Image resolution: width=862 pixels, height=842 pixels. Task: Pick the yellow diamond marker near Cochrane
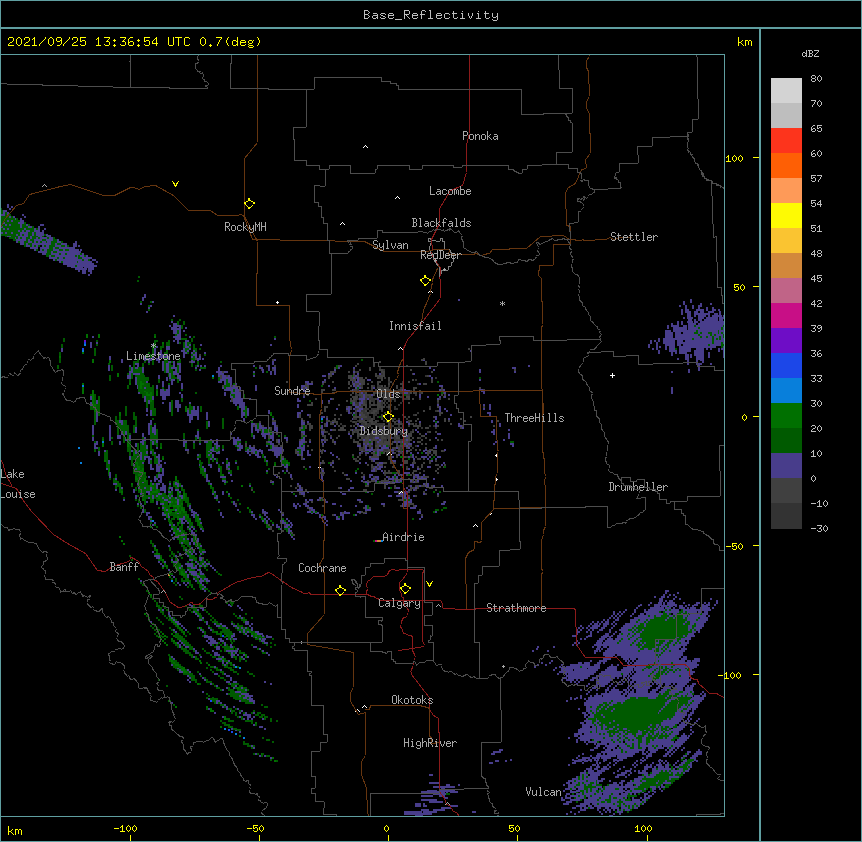pyautogui.click(x=340, y=590)
